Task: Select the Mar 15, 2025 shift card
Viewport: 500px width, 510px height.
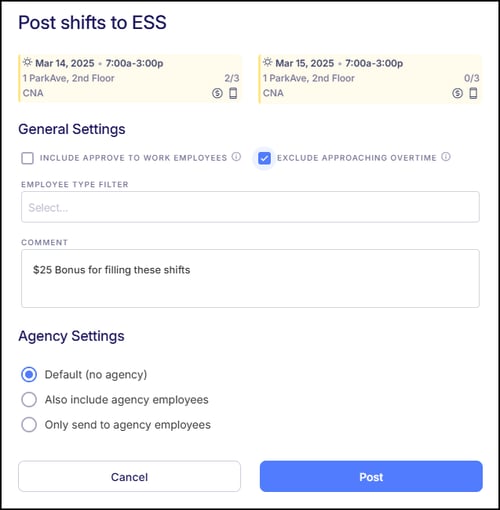Action: (370, 79)
